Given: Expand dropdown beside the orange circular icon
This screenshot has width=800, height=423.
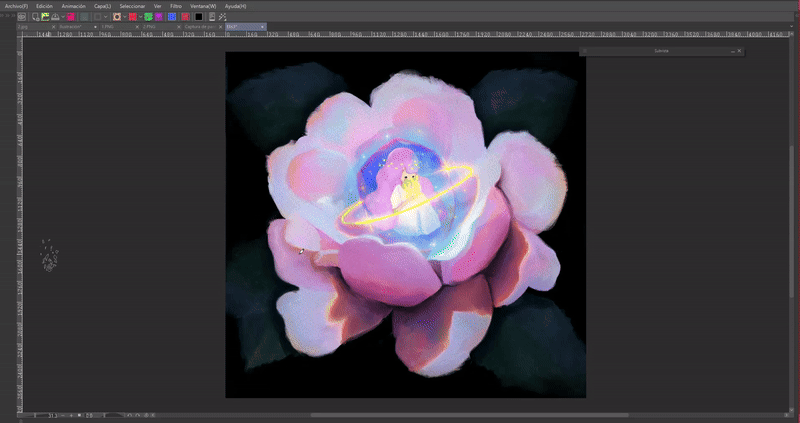Looking at the screenshot, I should tap(124, 17).
